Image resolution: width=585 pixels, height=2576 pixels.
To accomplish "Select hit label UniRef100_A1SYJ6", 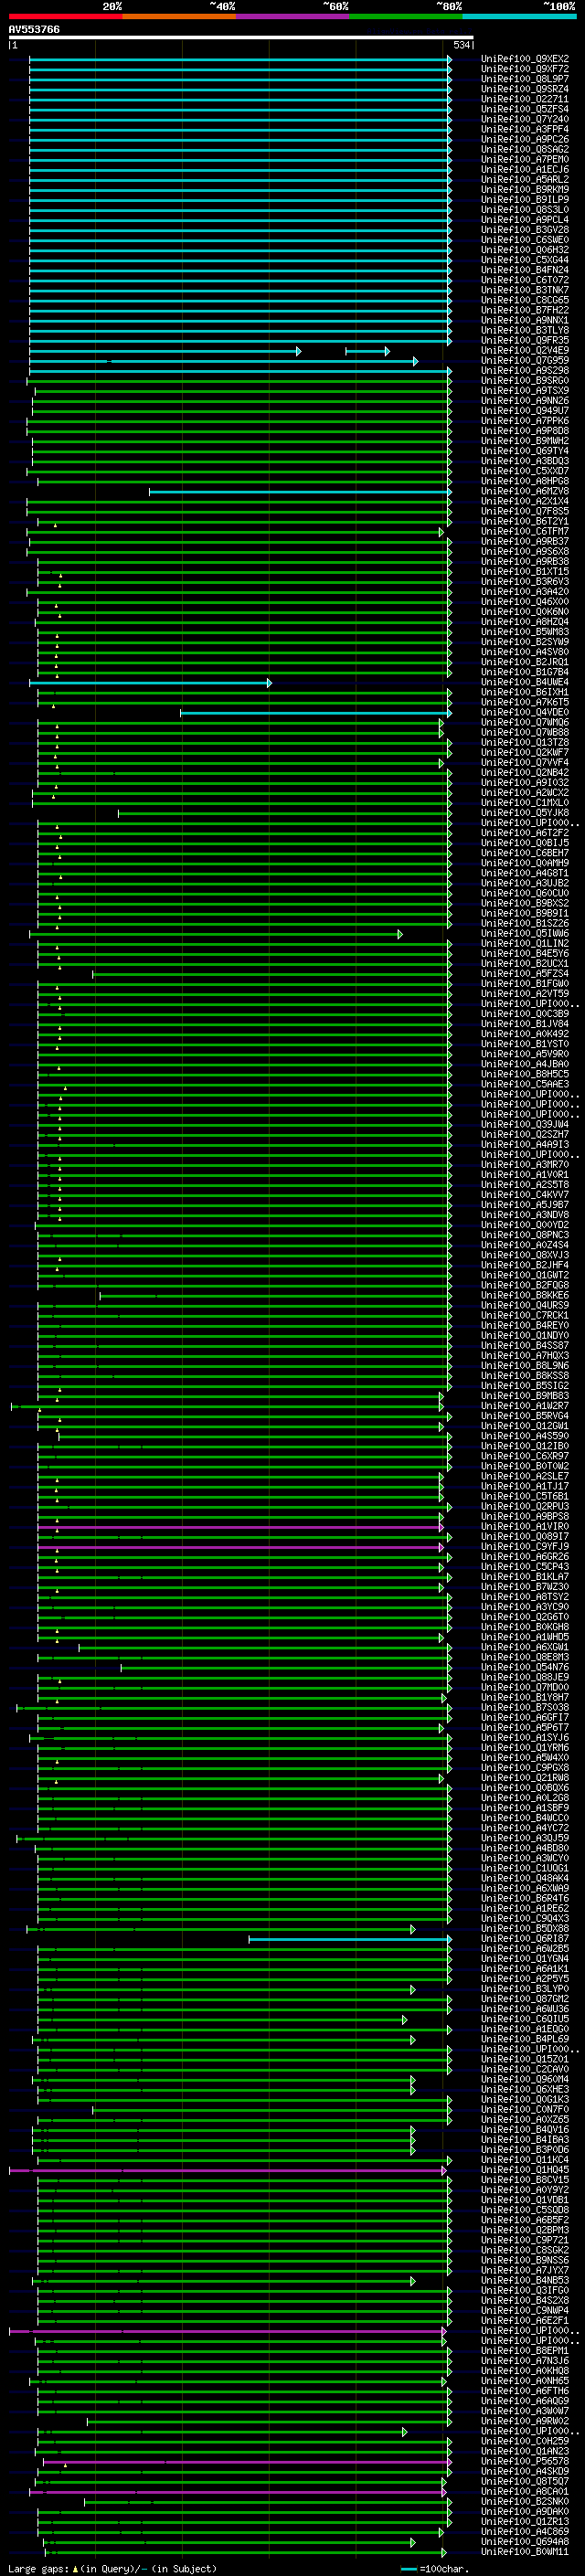I will coord(525,1738).
